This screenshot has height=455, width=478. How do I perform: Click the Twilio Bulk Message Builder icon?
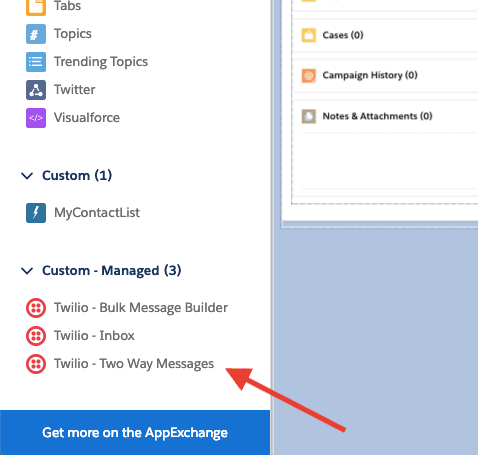tap(36, 308)
